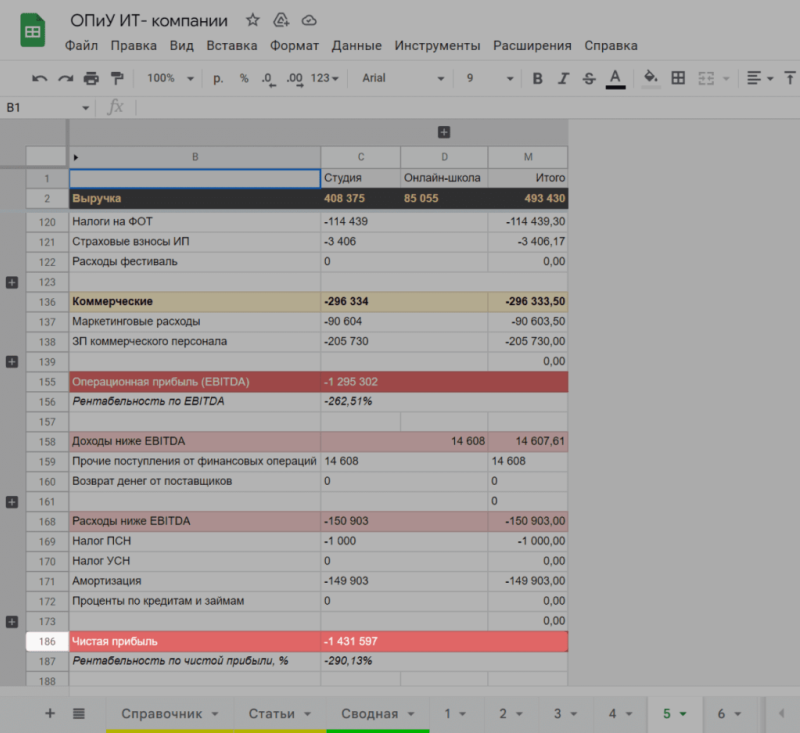Open the Вставка menu
The height and width of the screenshot is (733, 800).
pyautogui.click(x=232, y=45)
